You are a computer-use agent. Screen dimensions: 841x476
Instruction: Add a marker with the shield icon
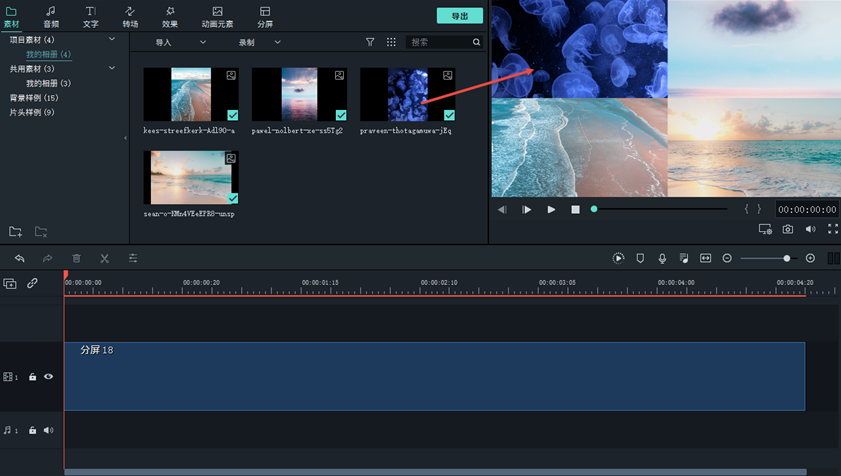tap(640, 258)
